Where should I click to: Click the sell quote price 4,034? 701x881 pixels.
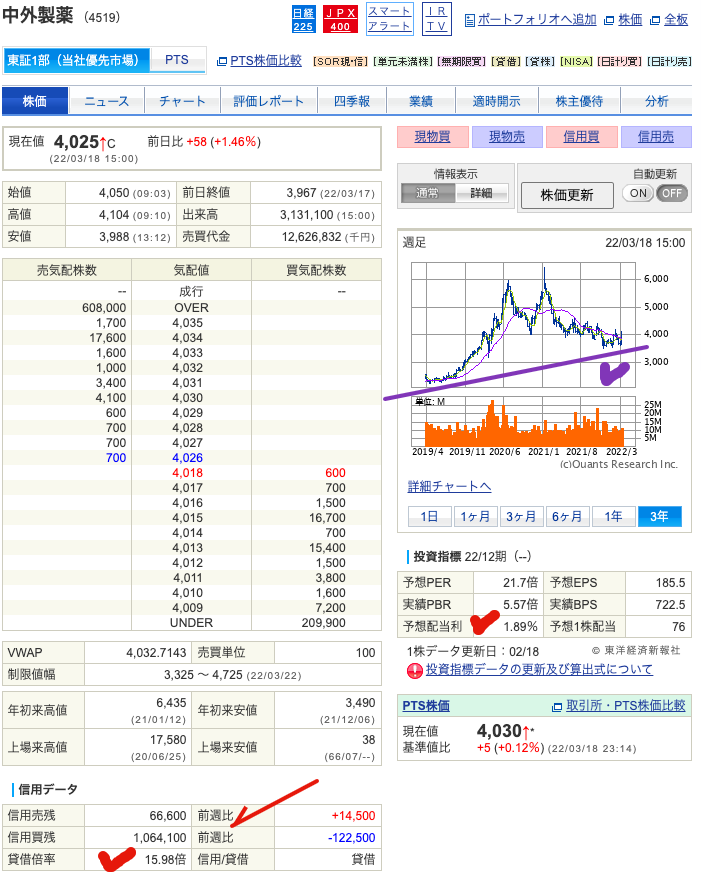coord(188,338)
